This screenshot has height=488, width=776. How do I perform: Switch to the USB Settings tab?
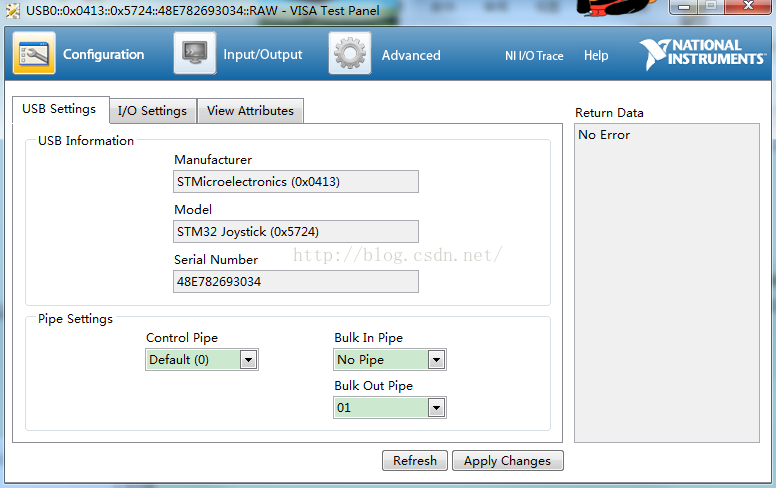pos(59,109)
